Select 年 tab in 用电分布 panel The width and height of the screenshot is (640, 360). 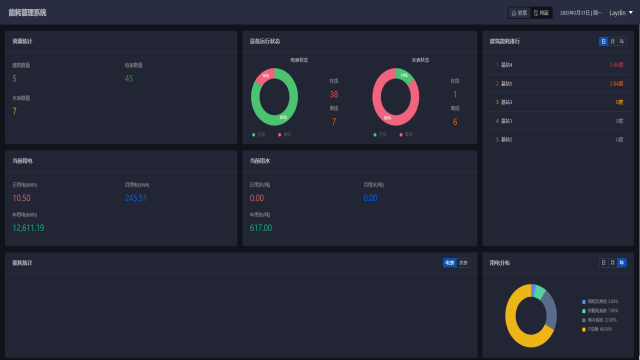pyautogui.click(x=622, y=263)
